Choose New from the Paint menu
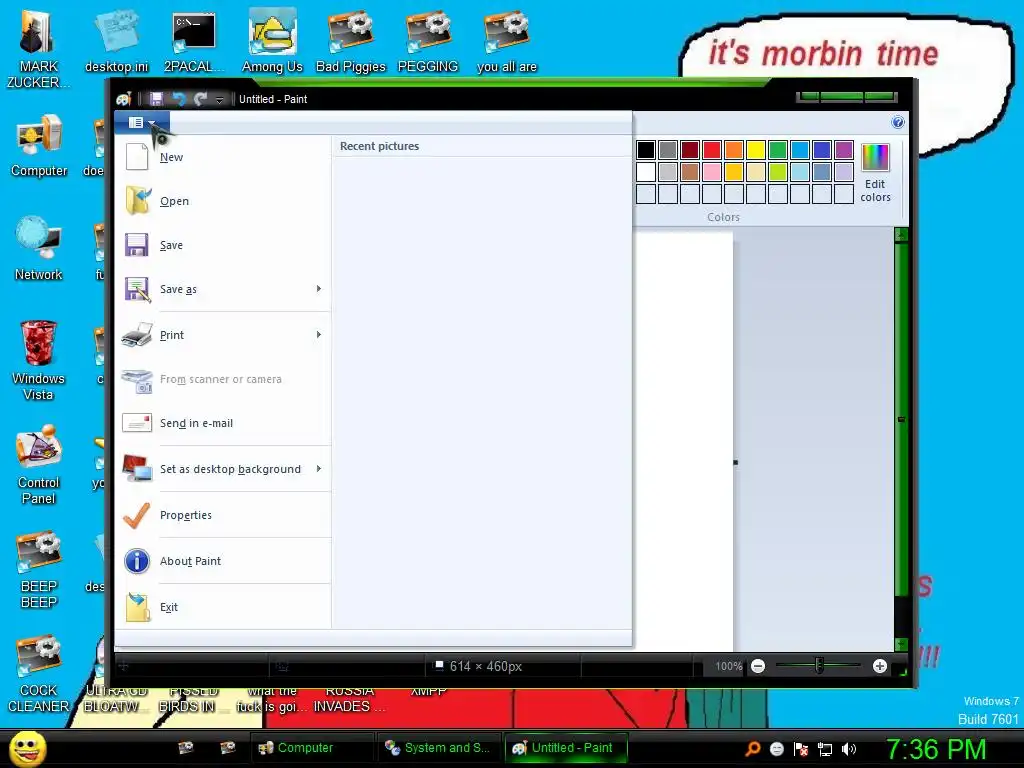The image size is (1024, 768). point(223,157)
